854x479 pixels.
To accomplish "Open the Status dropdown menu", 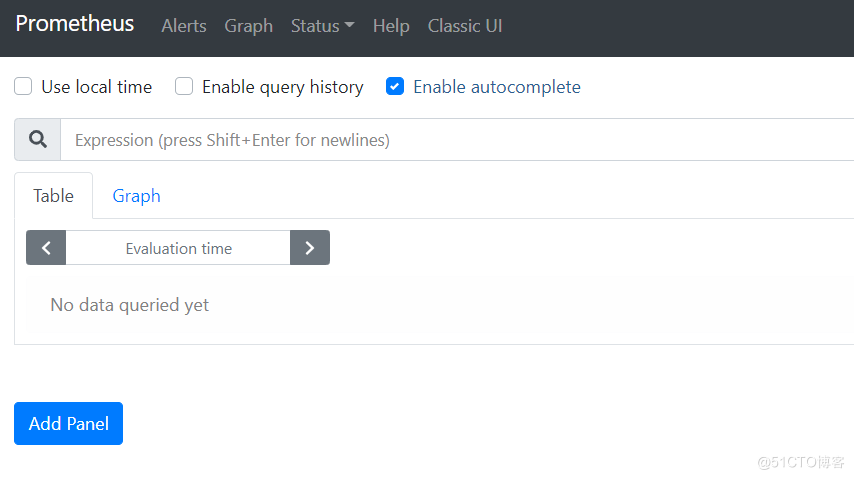I will click(322, 26).
